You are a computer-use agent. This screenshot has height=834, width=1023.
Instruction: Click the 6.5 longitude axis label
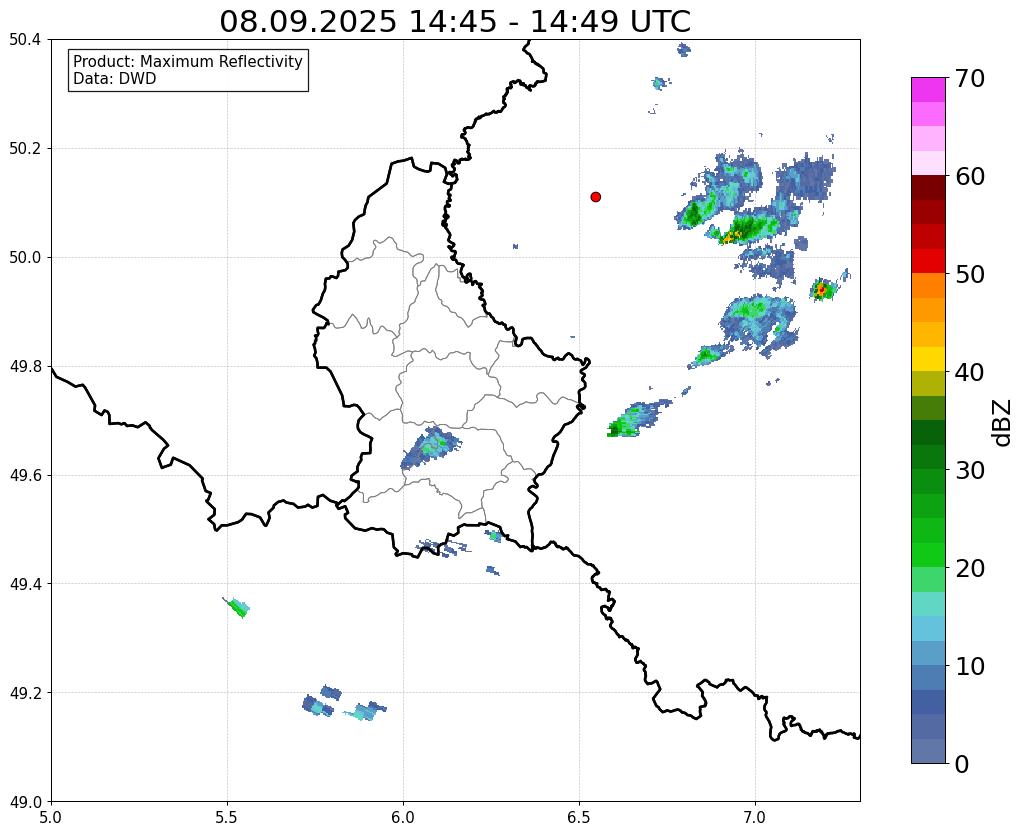579,818
